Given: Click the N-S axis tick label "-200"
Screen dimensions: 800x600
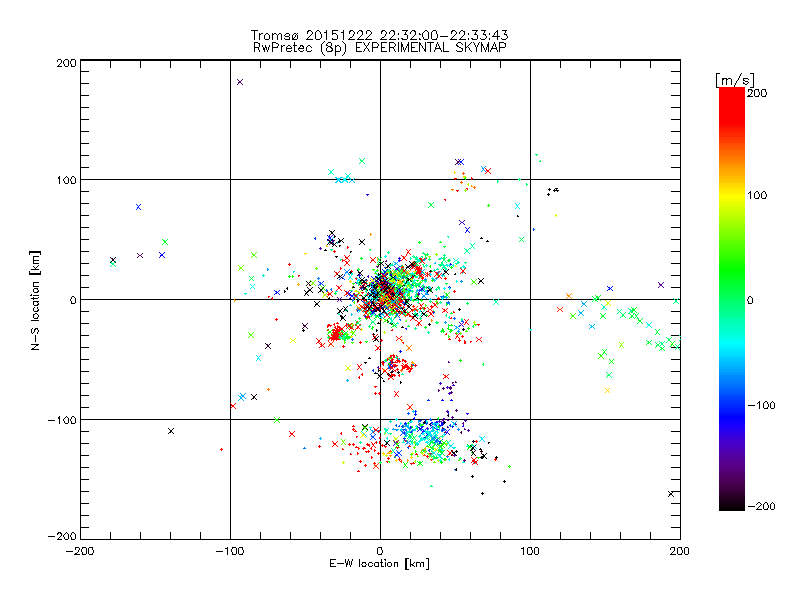Looking at the screenshot, I should 62,536.
